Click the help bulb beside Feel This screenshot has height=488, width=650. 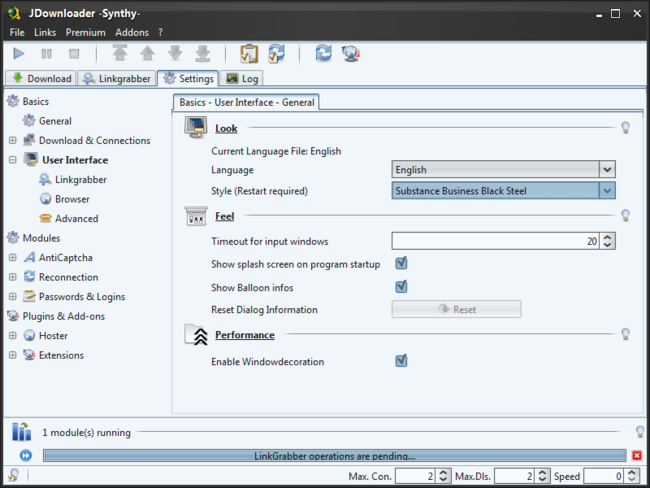coord(626,215)
